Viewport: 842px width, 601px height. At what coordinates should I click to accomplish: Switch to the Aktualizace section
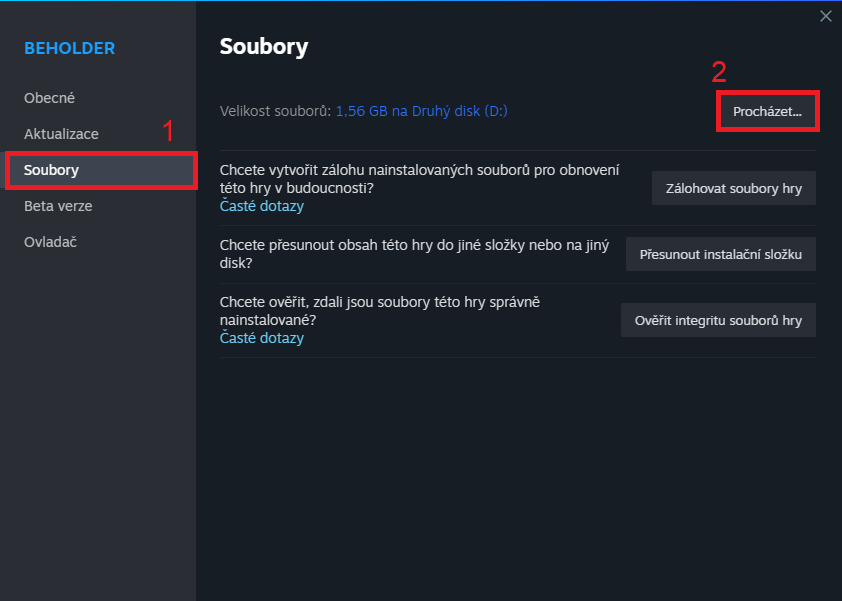61,134
